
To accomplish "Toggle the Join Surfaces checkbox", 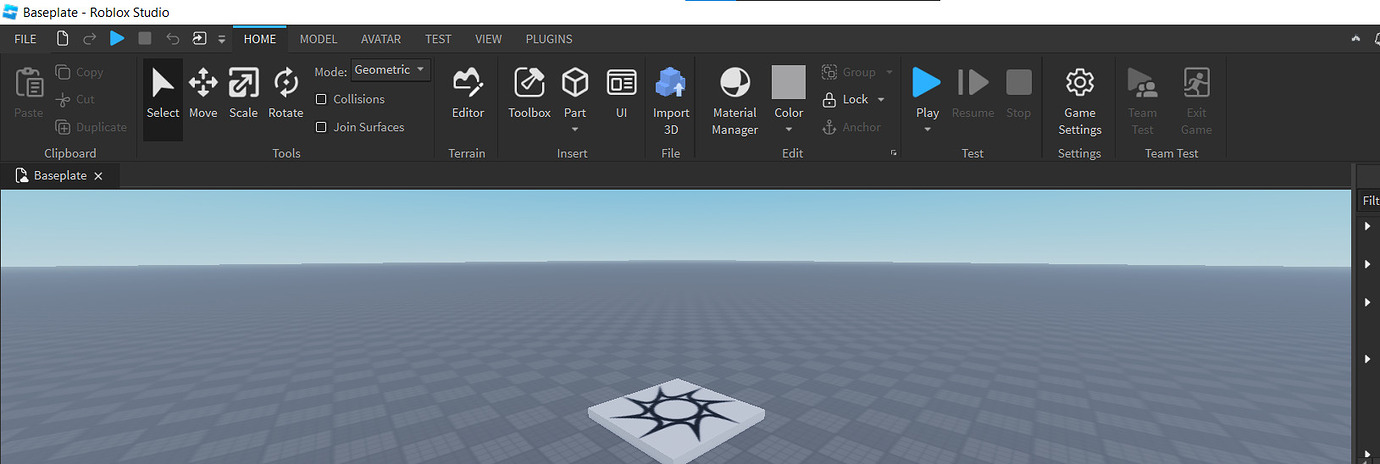I will pos(321,127).
